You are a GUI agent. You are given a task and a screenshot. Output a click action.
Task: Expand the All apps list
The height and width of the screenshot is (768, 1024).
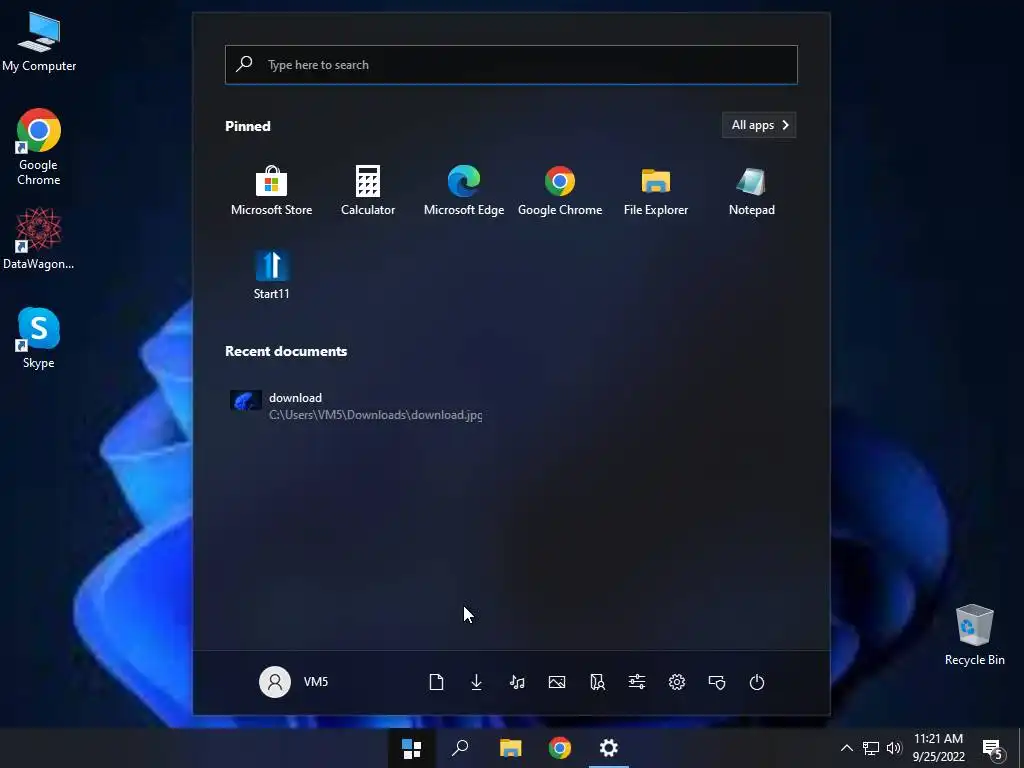[759, 125]
